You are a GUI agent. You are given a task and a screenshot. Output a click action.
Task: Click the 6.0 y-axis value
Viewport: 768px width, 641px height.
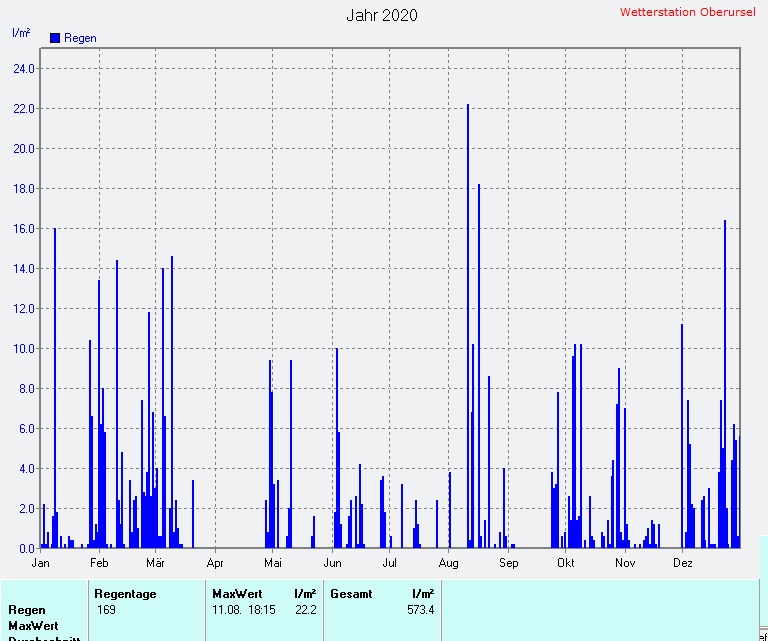pos(26,429)
